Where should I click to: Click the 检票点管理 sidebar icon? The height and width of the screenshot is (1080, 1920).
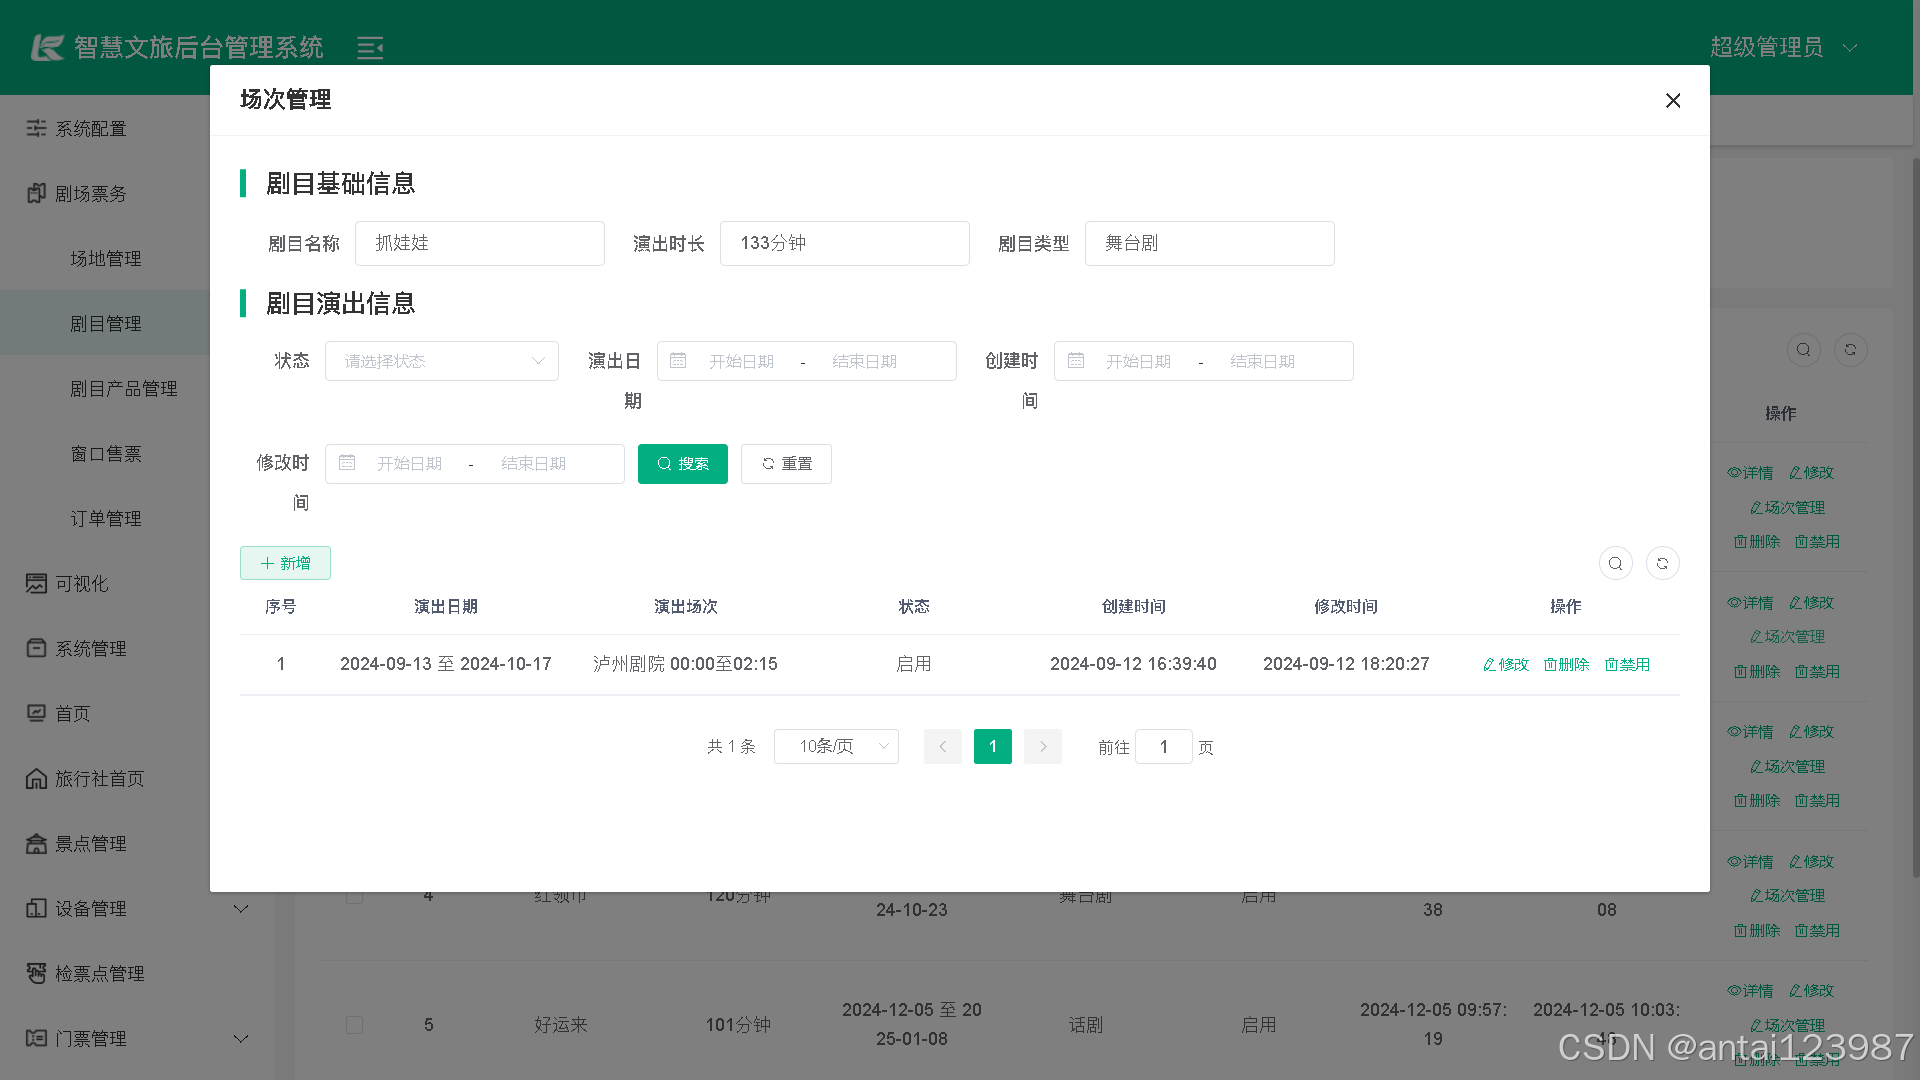(36, 973)
